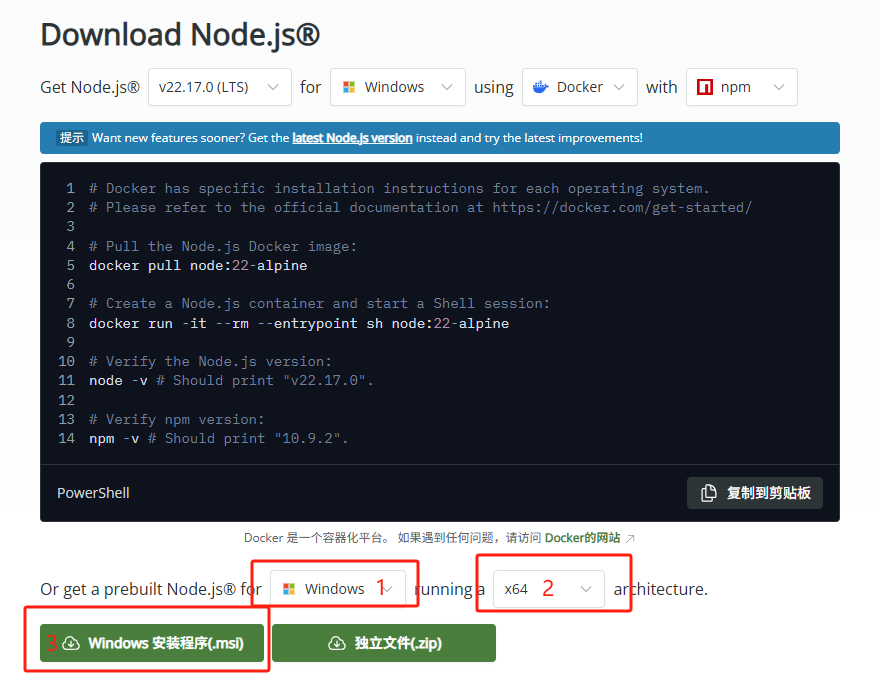The image size is (880, 690).
Task: Visit the Docker的网站 link
Action: point(582,538)
